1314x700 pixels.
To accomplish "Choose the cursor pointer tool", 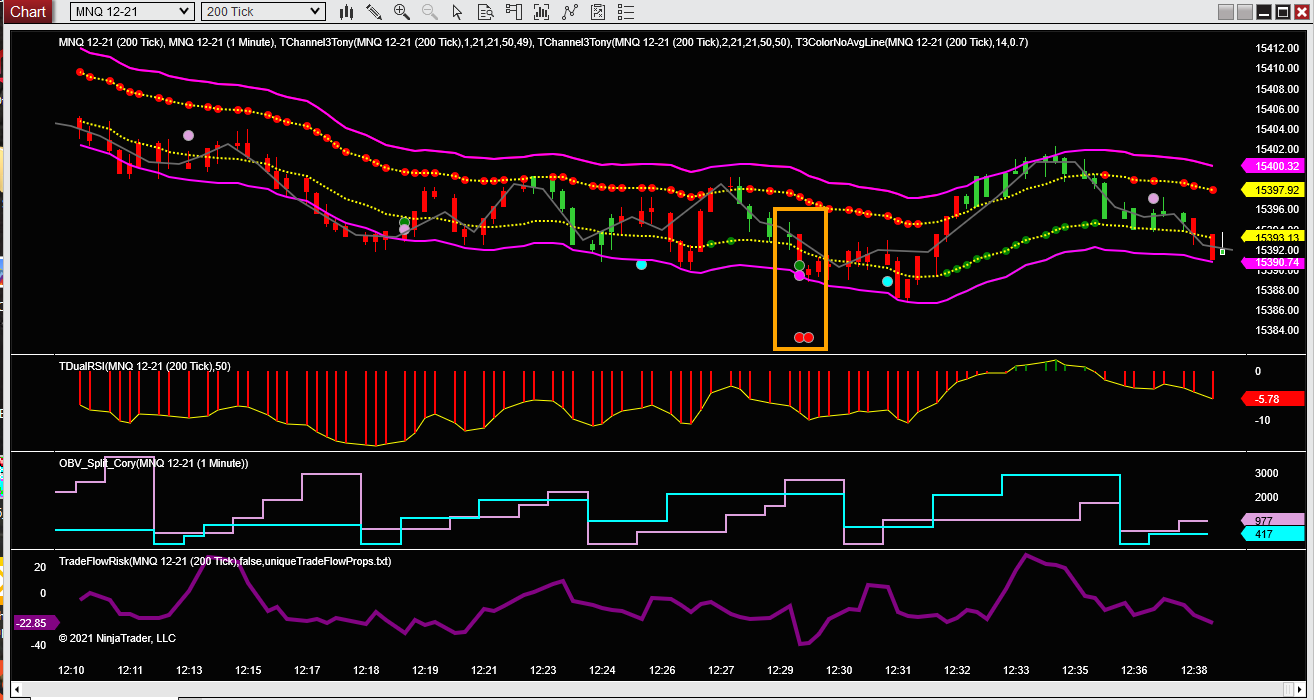I will (458, 12).
